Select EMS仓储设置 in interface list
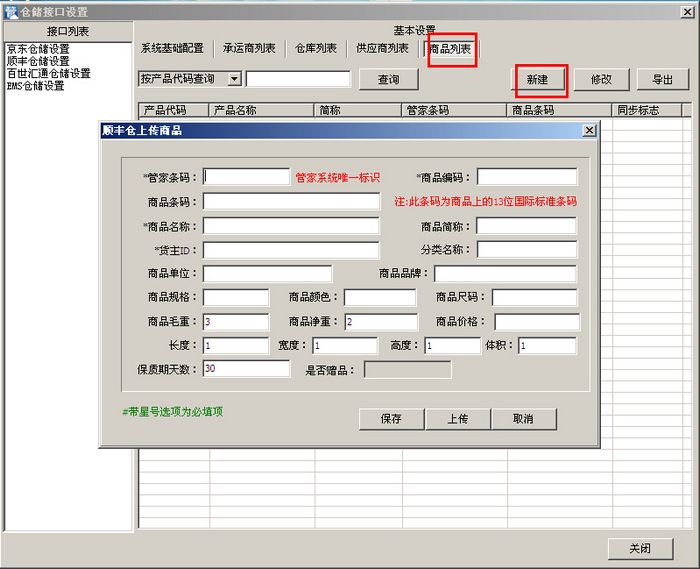Viewport: 700px width, 569px height. click(x=35, y=85)
